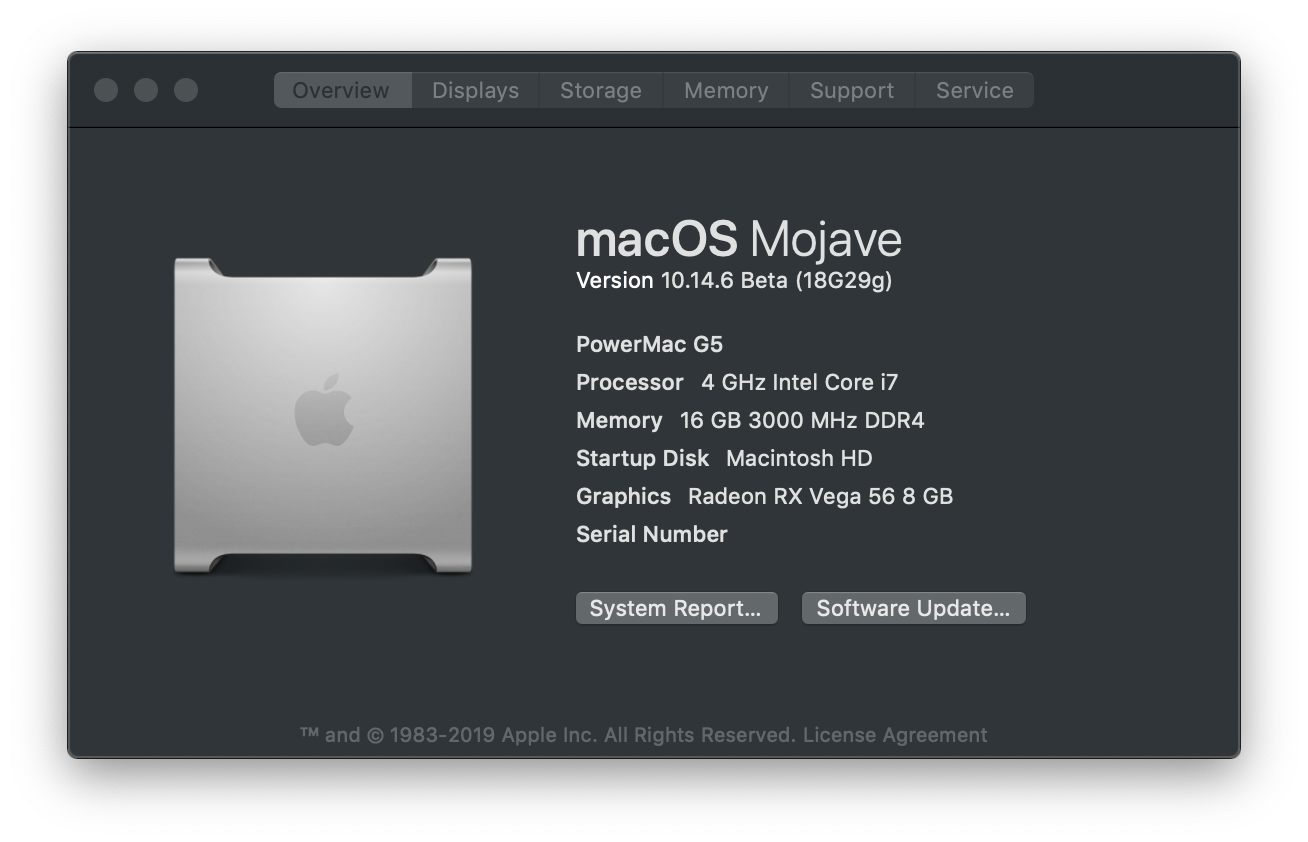The height and width of the screenshot is (842, 1308).
Task: Select the PowerMac G5 model name
Action: [x=649, y=345]
